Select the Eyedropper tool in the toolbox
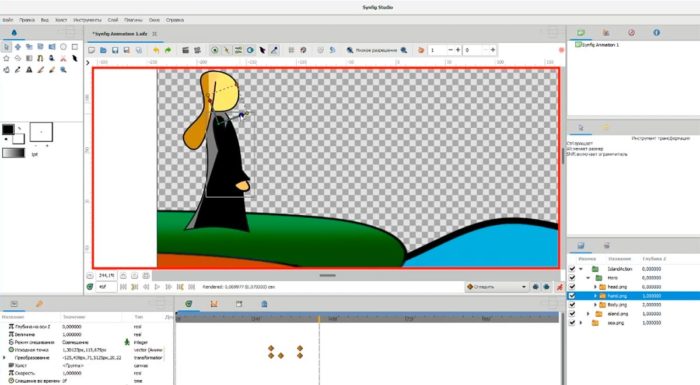The image size is (700, 385). click(x=17, y=70)
